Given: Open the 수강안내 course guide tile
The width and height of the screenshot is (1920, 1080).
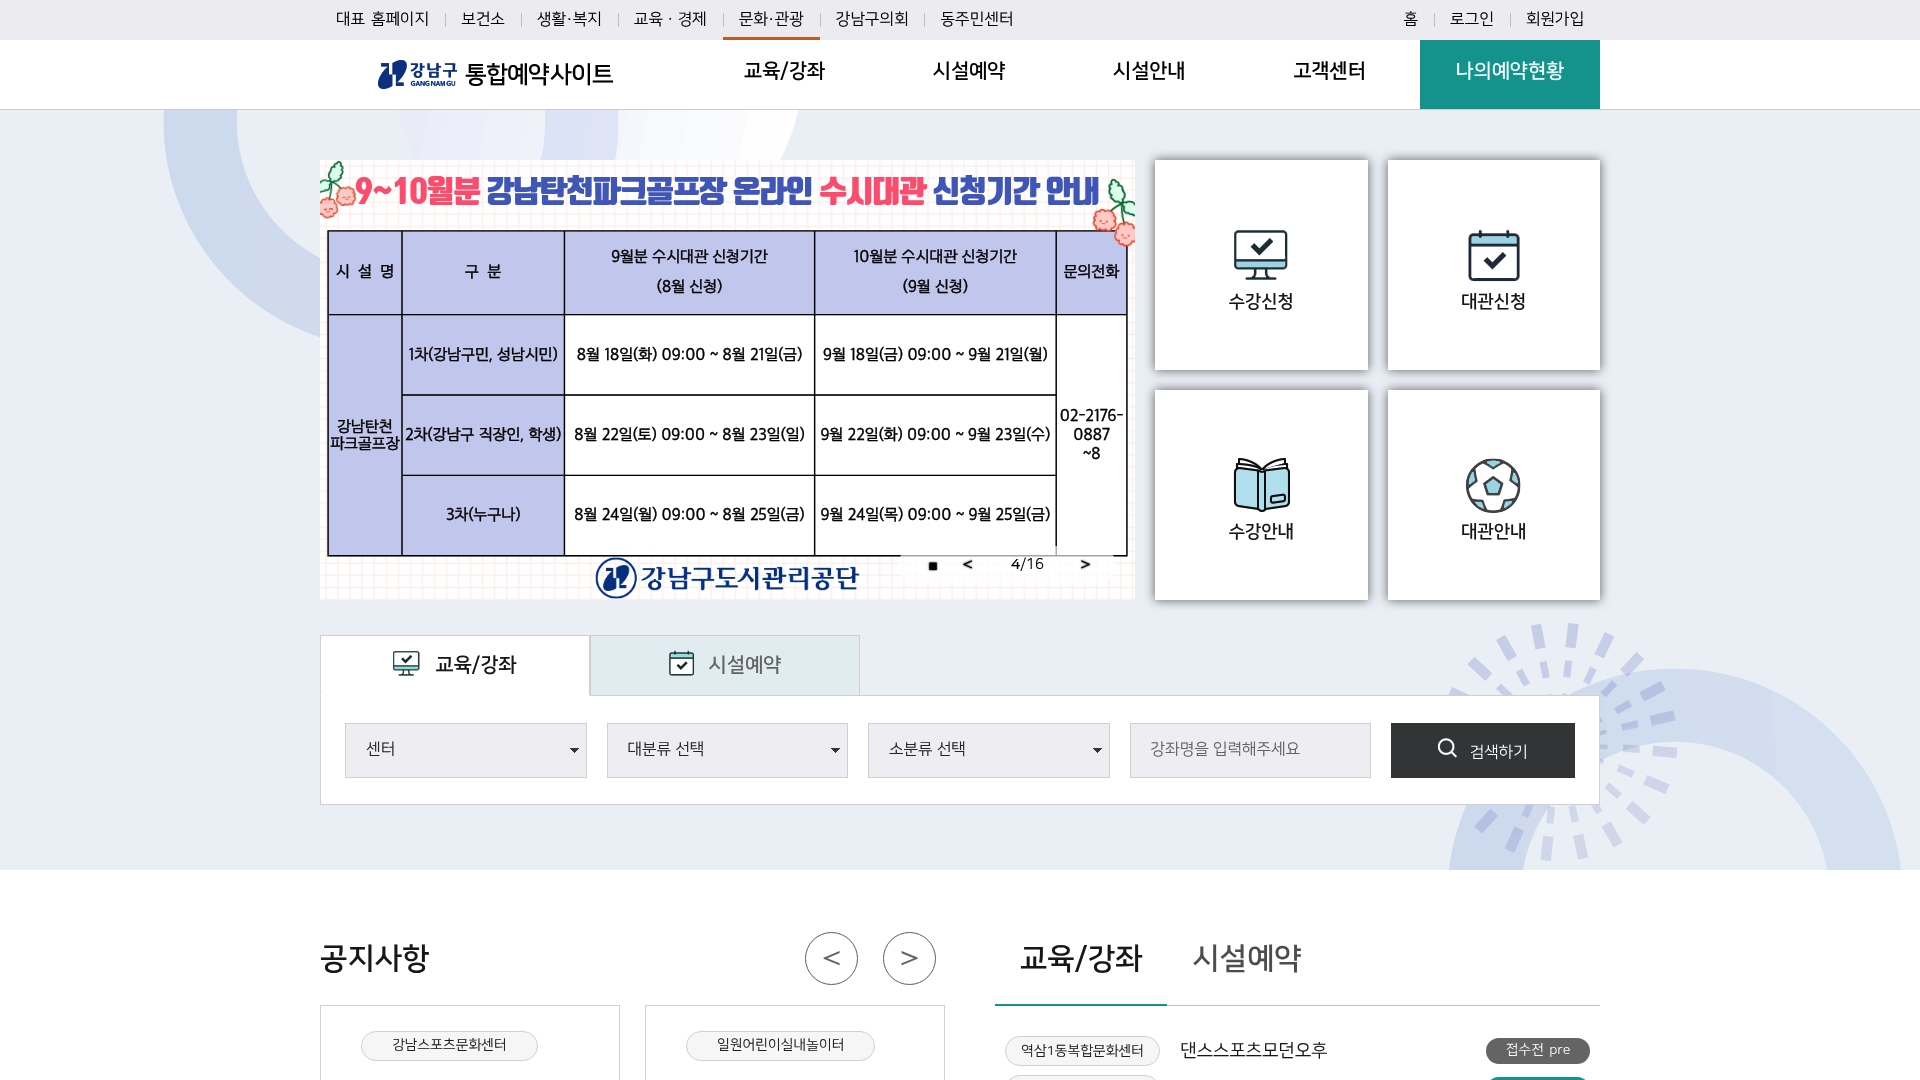Looking at the screenshot, I should 1261,495.
